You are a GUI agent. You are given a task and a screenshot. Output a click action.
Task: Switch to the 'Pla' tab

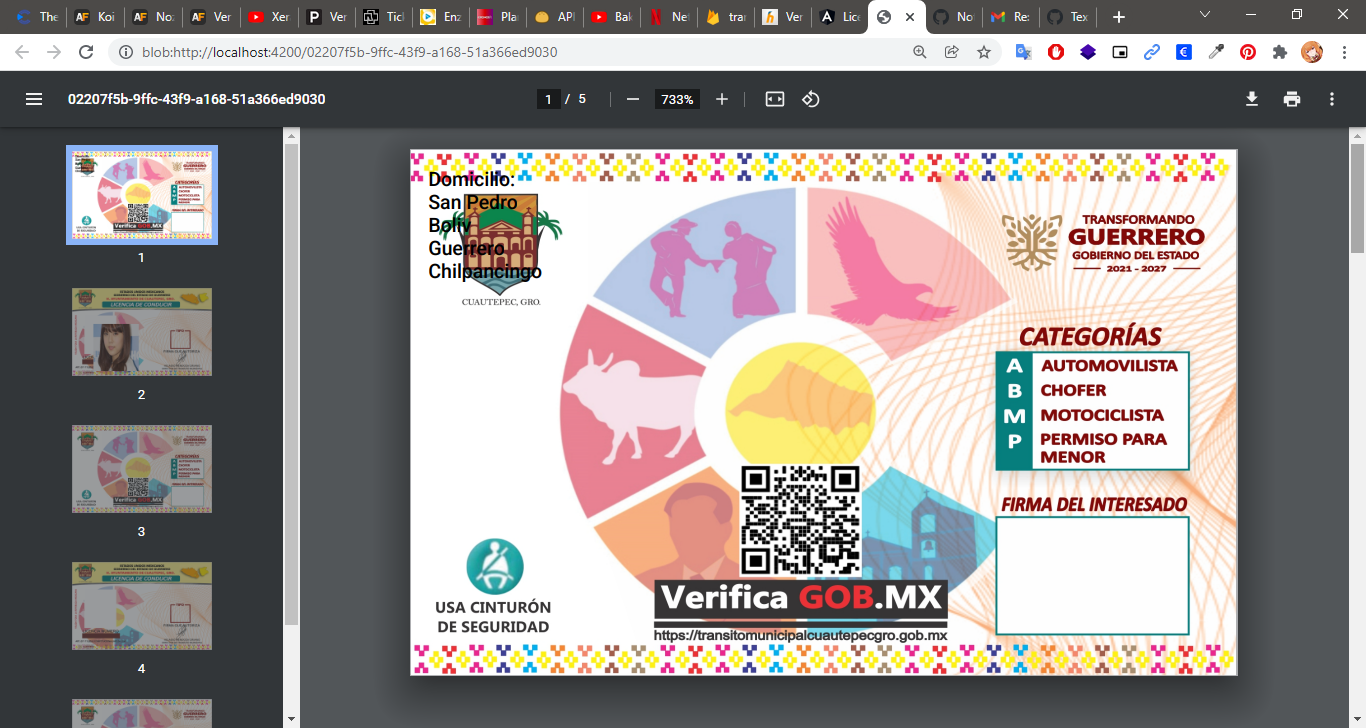click(x=497, y=17)
